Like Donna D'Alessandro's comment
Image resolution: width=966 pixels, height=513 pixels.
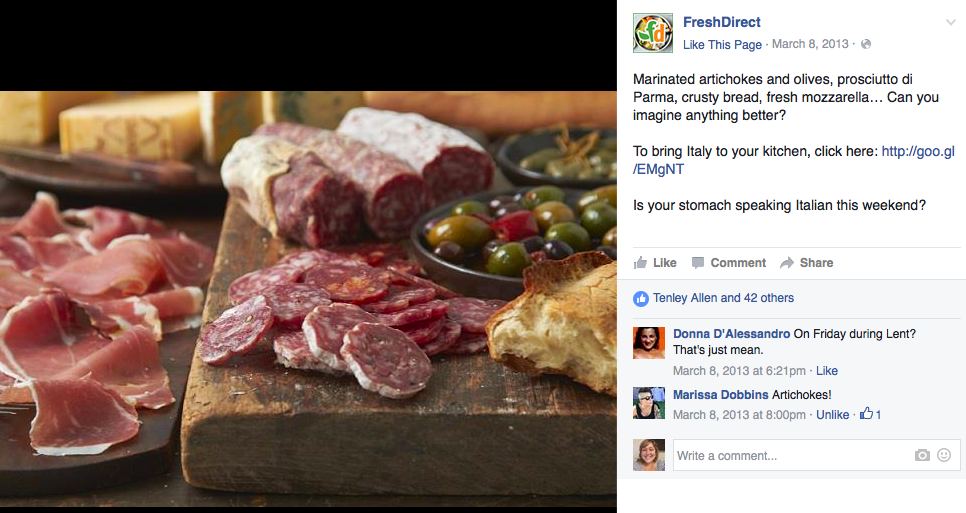tap(827, 371)
